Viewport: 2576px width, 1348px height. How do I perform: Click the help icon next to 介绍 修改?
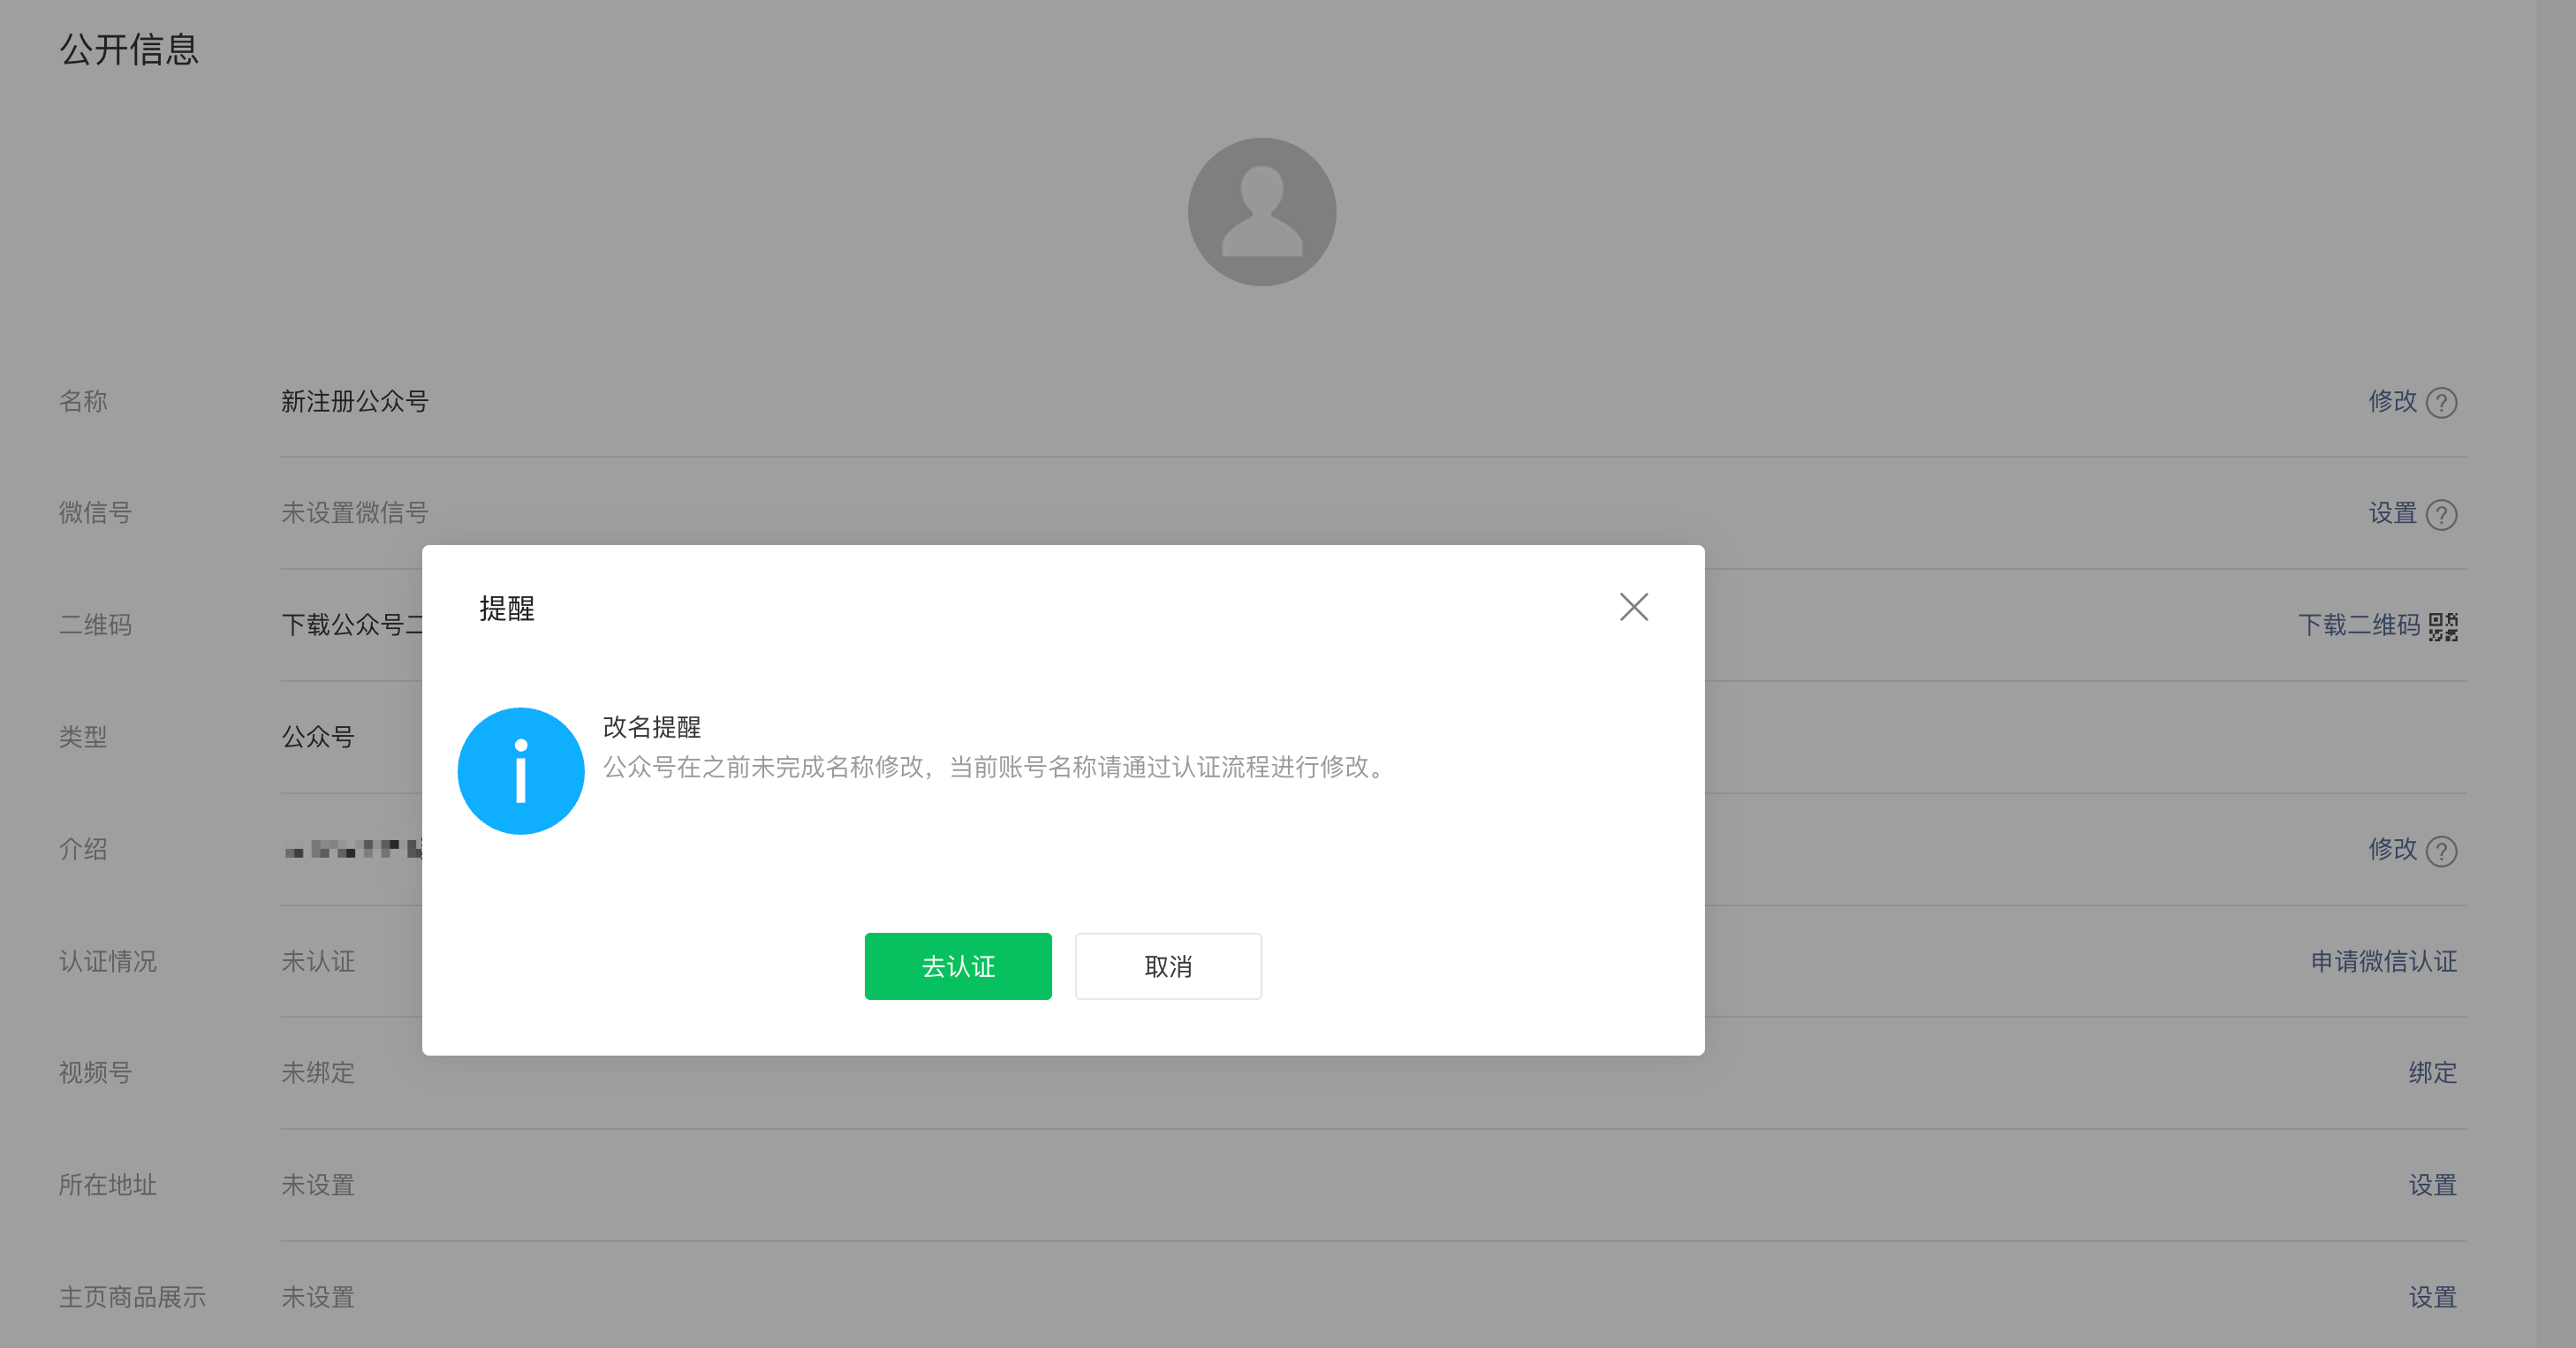[x=2441, y=850]
